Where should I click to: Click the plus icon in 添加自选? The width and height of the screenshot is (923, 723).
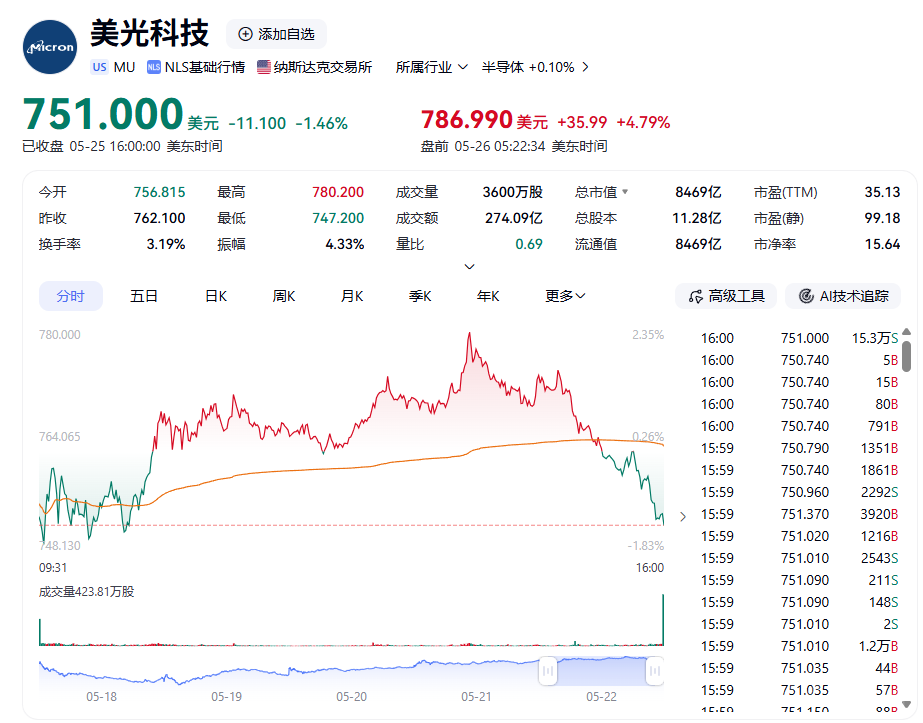click(x=245, y=34)
